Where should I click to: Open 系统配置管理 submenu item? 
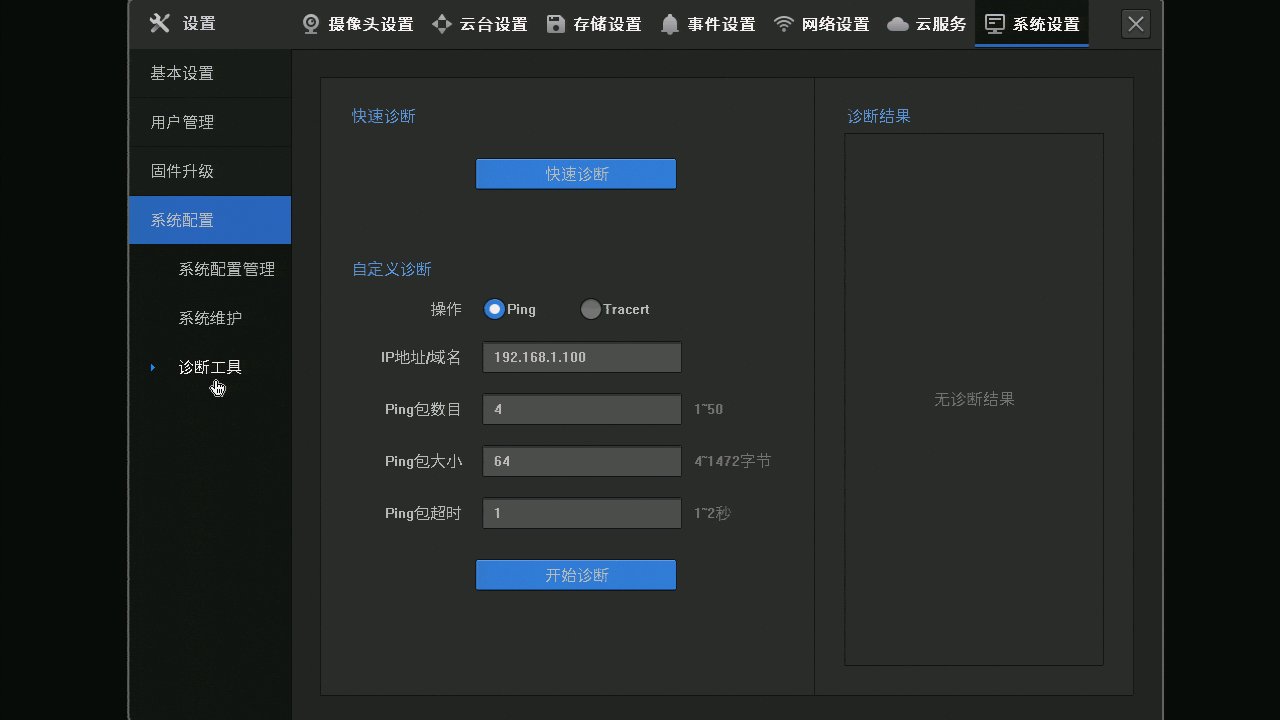pos(226,269)
